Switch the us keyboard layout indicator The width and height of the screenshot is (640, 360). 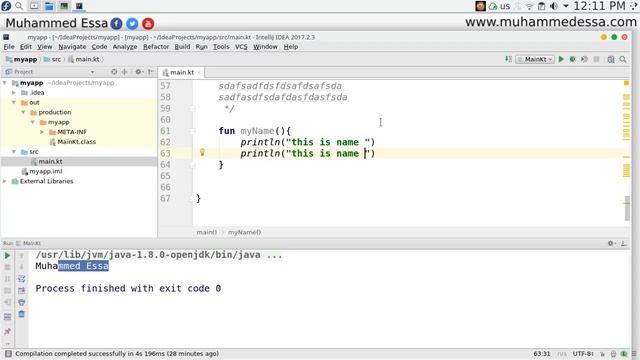pyautogui.click(x=505, y=6)
